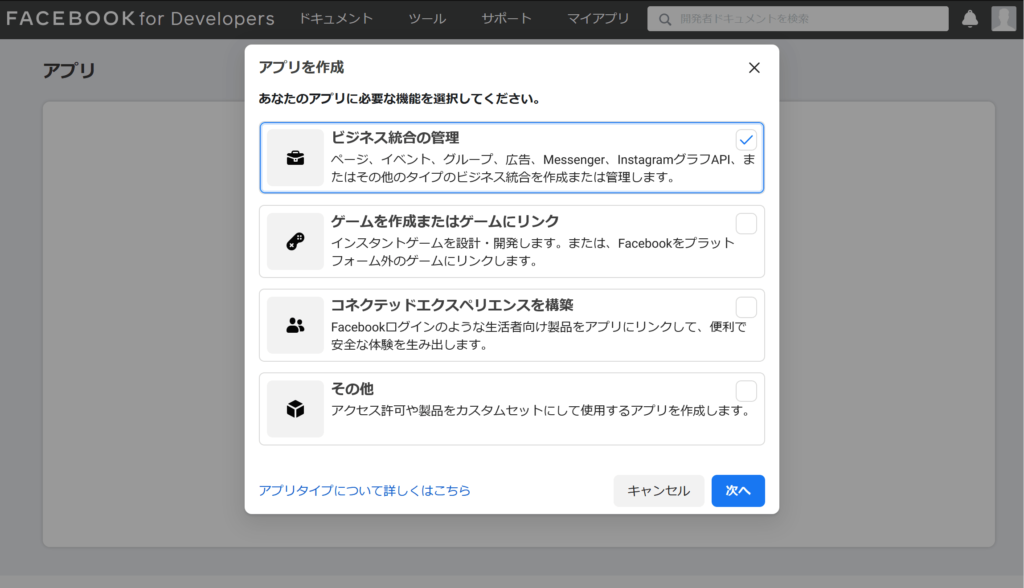This screenshot has width=1024, height=588.
Task: Click the Facebookログイン description text
Action: 538,335
